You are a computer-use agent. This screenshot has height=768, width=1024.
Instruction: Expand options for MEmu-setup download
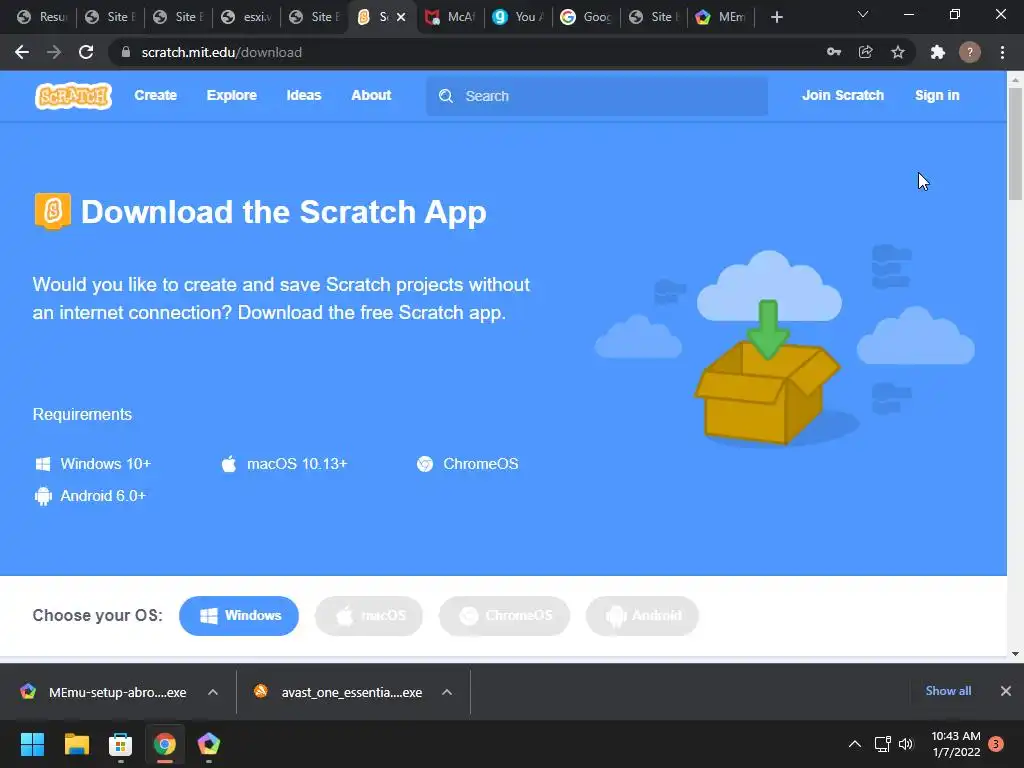pos(213,692)
